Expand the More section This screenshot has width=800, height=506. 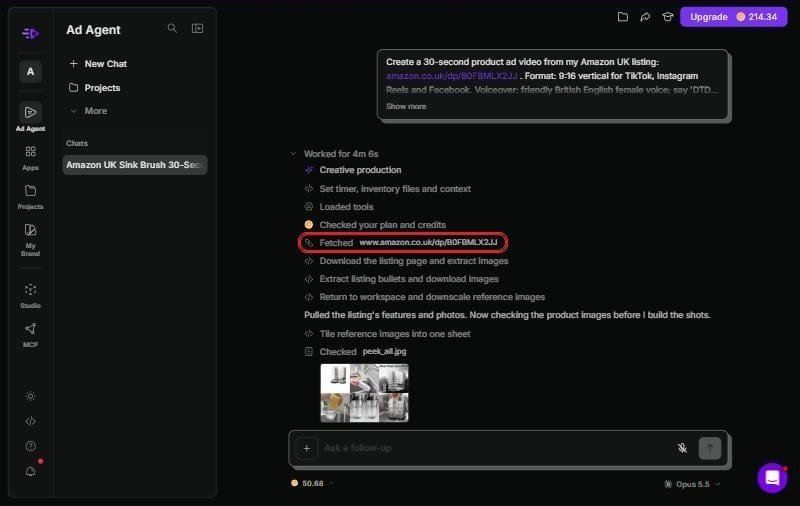[x=89, y=111]
